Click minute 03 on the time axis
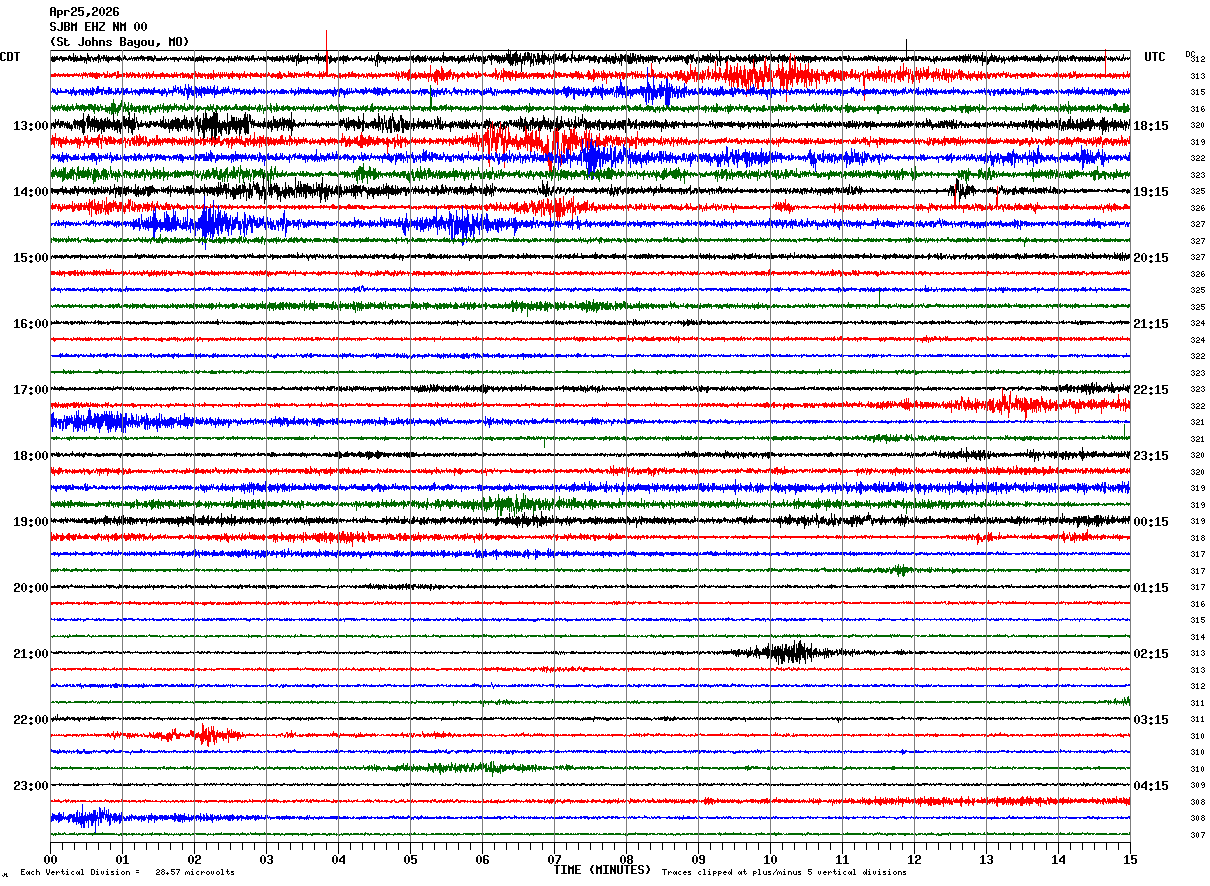This screenshot has height=886, width=1210. pyautogui.click(x=266, y=859)
